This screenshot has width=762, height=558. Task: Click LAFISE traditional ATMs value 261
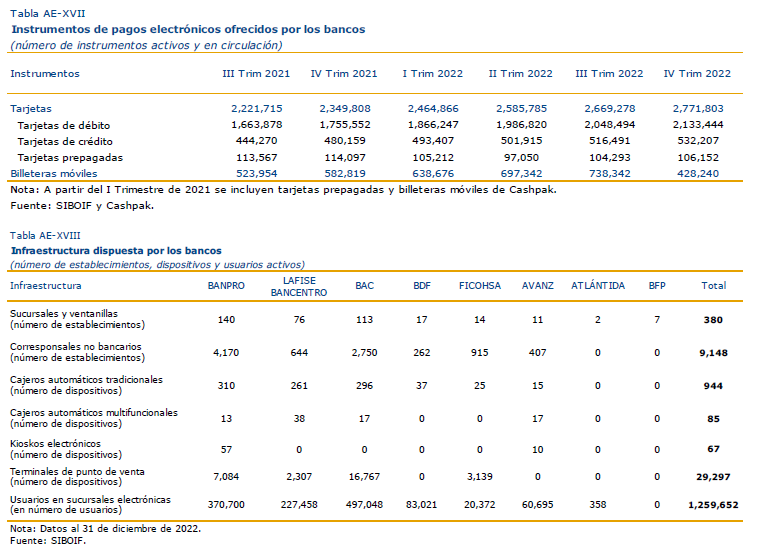tap(299, 386)
